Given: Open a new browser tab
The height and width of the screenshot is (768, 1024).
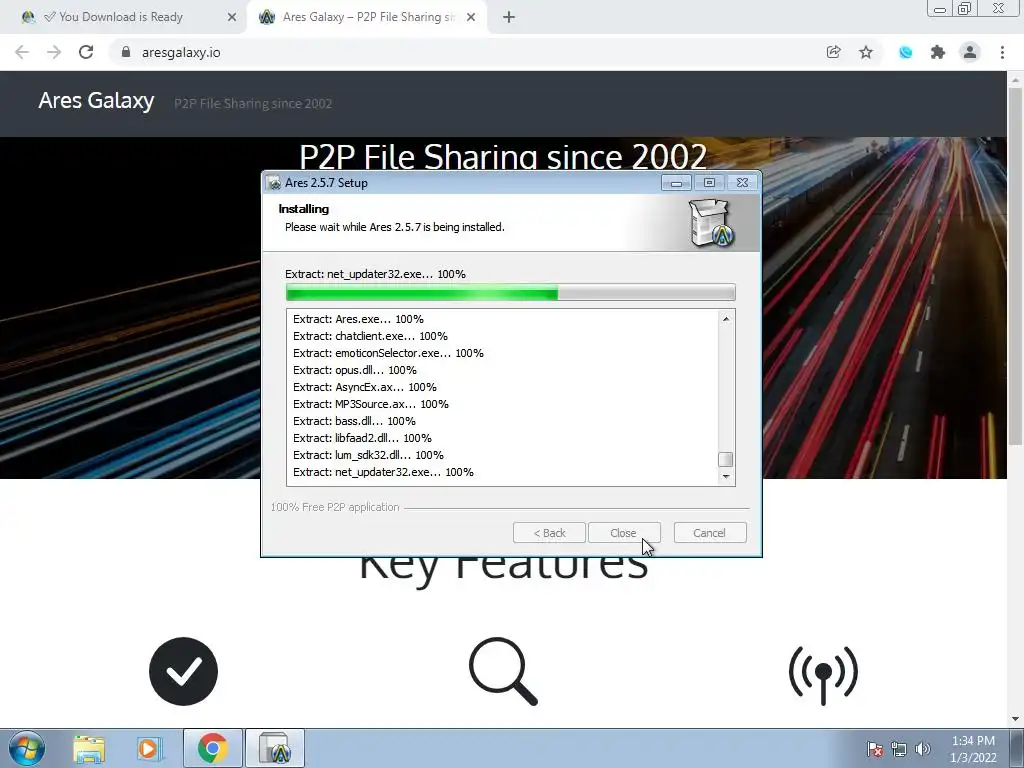Looking at the screenshot, I should [509, 17].
